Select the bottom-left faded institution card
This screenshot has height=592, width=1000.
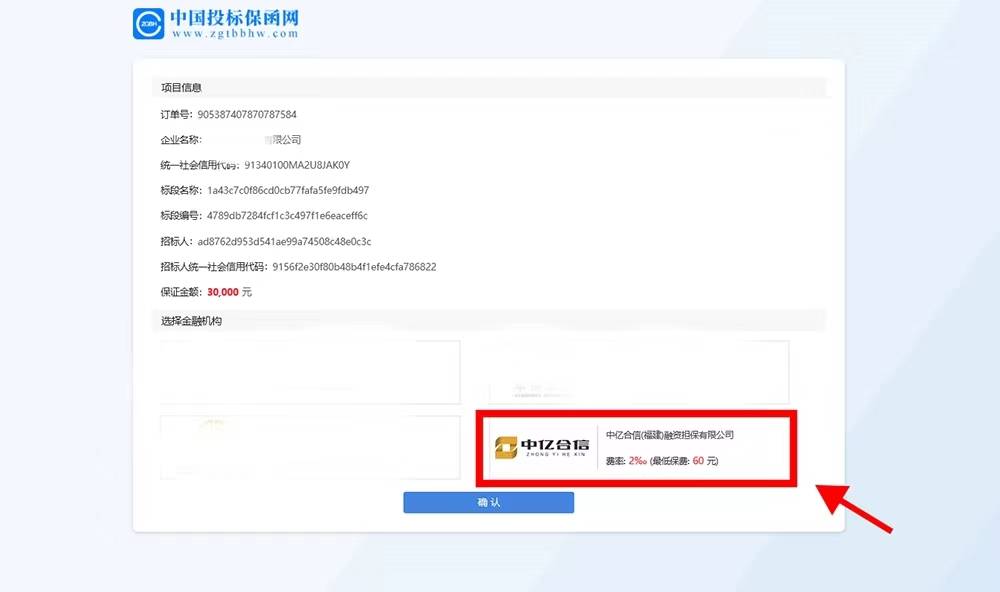[310, 445]
